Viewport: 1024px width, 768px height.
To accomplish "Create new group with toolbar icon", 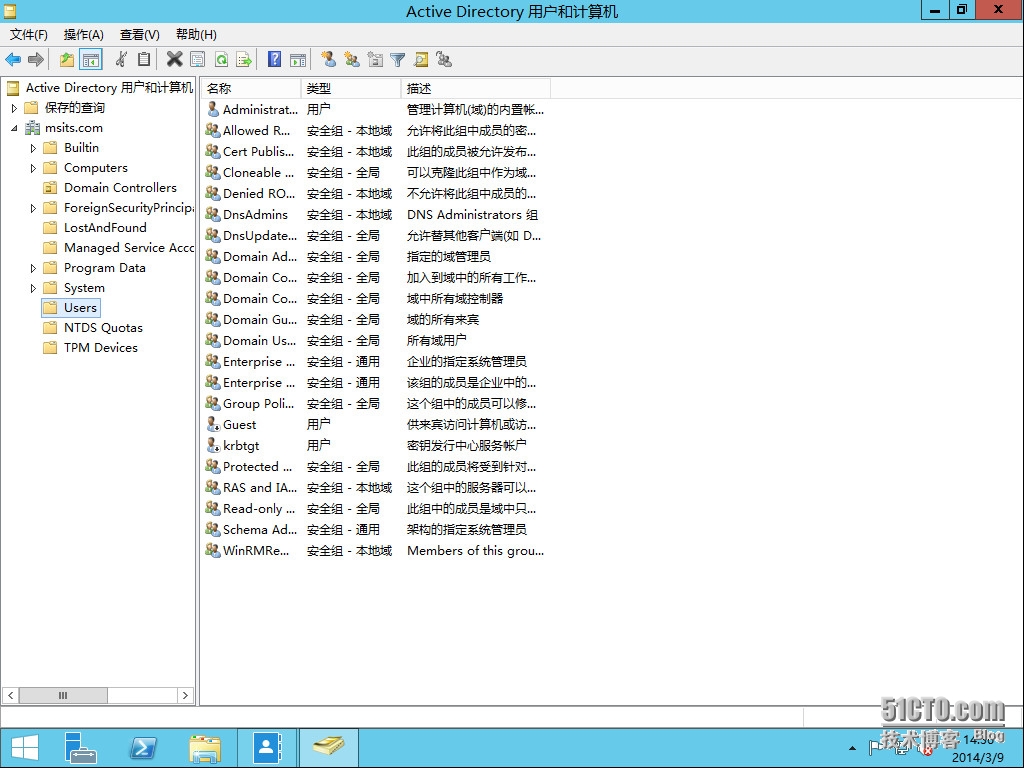I will [x=352, y=60].
